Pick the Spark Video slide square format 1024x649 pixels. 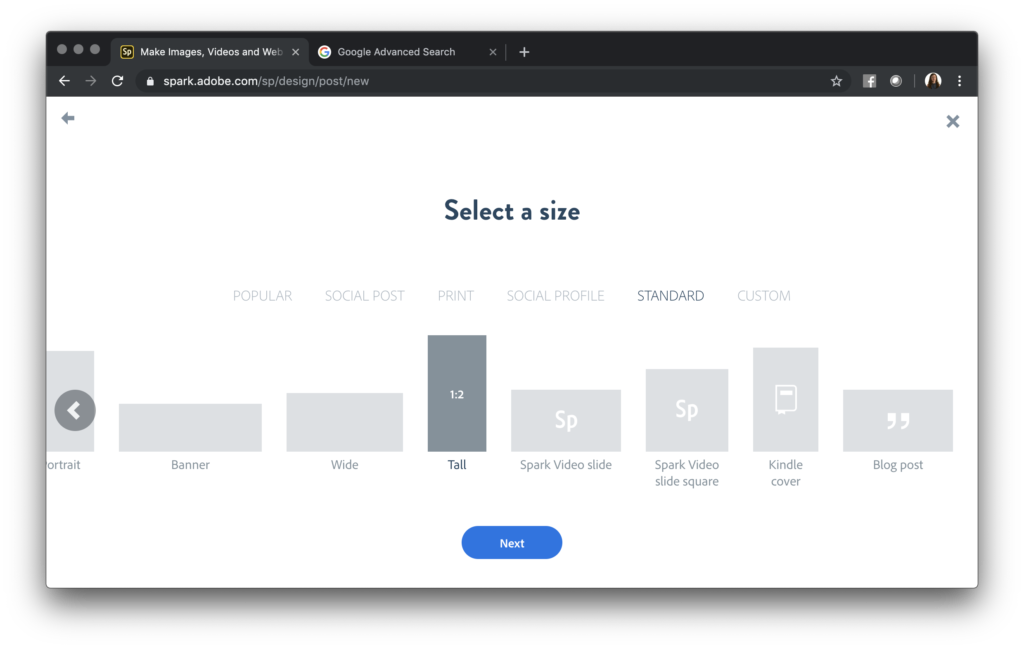(x=687, y=410)
